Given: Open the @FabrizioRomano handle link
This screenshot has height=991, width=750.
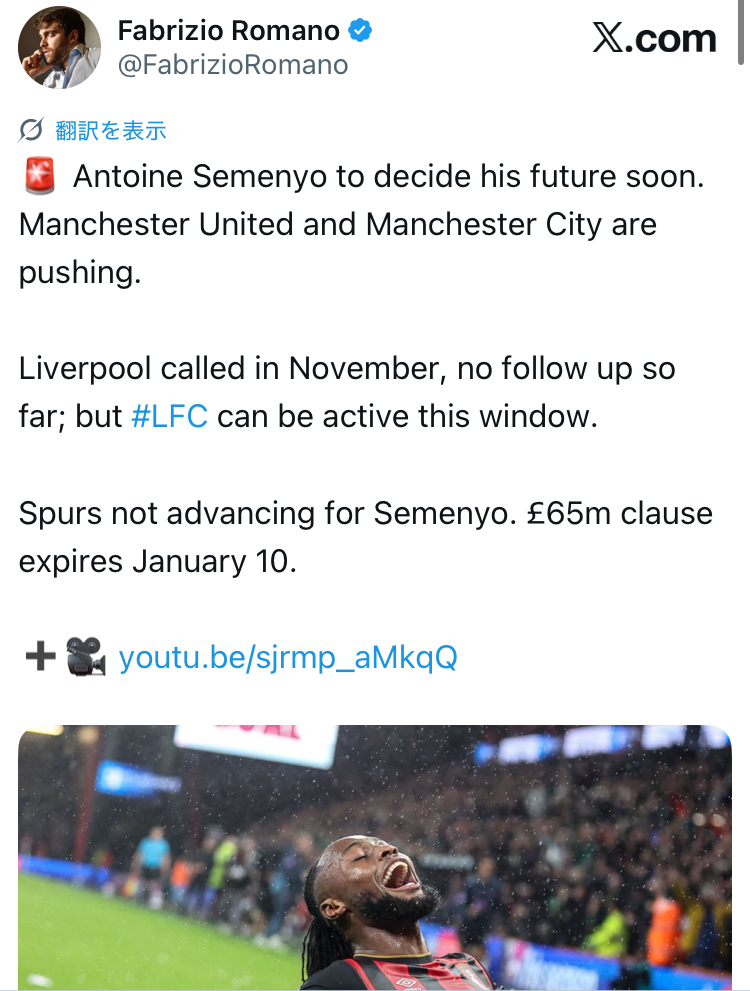Looking at the screenshot, I should [233, 66].
